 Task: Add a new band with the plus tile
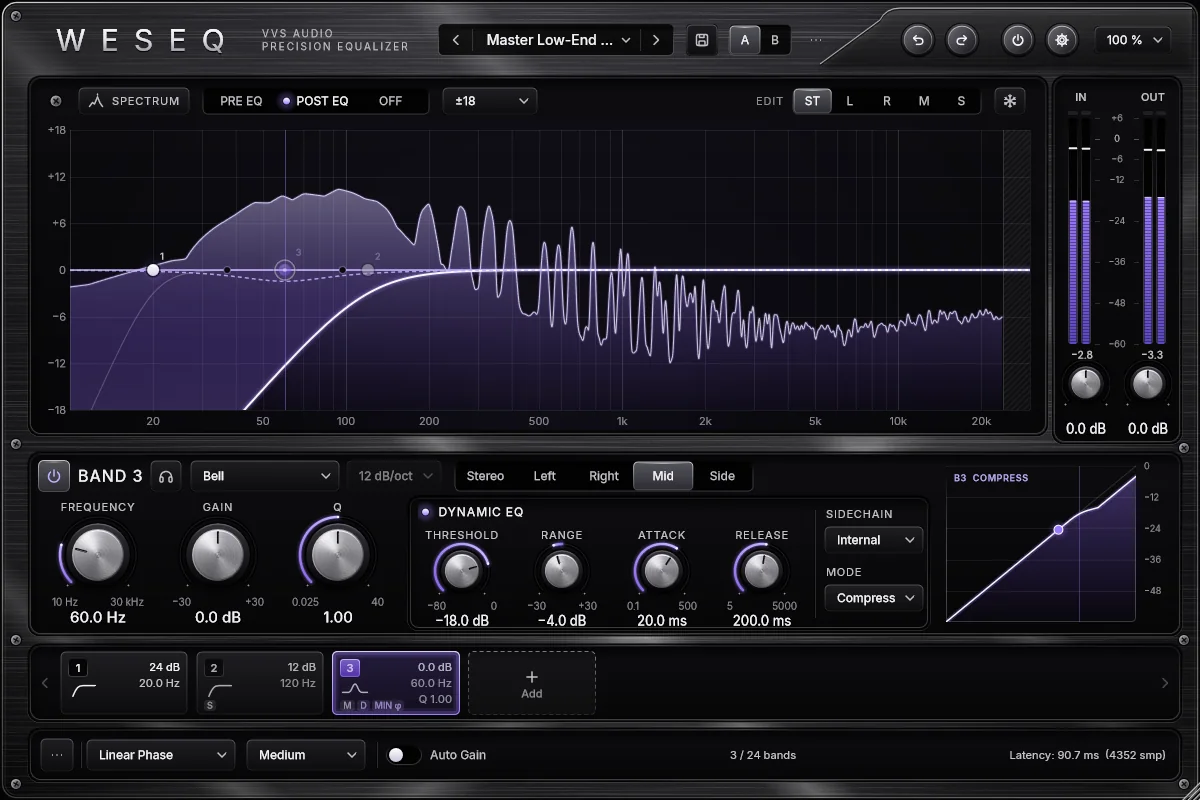[x=532, y=684]
